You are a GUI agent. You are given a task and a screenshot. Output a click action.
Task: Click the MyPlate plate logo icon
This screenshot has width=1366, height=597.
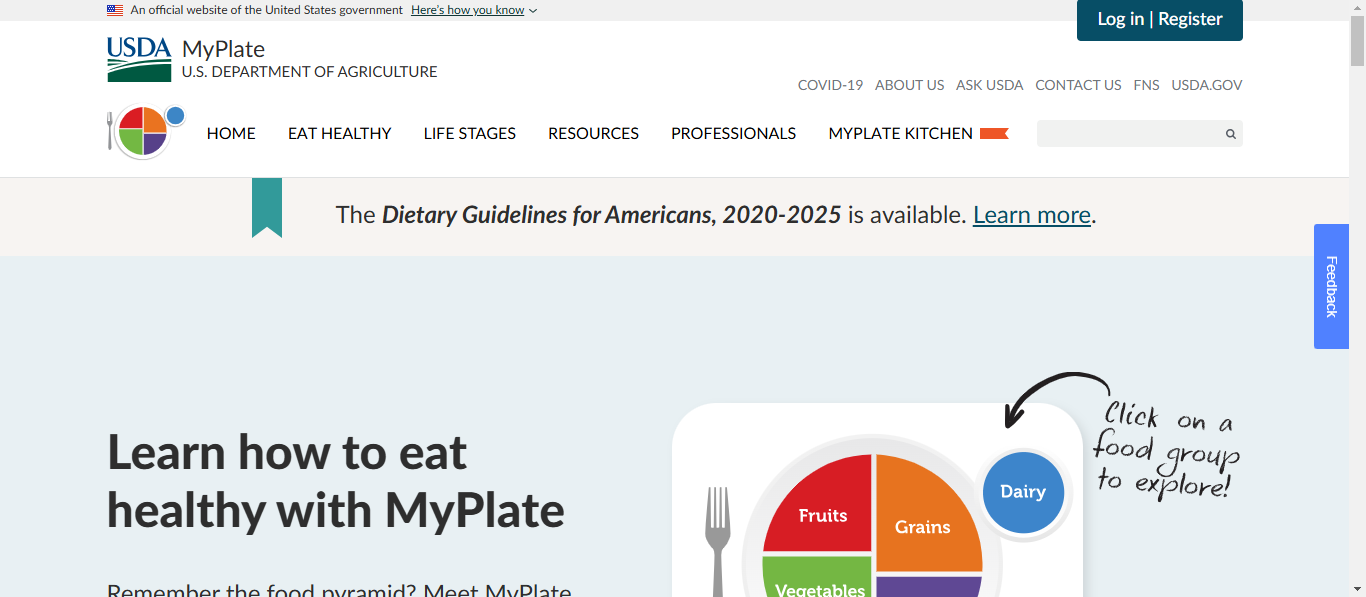[146, 131]
